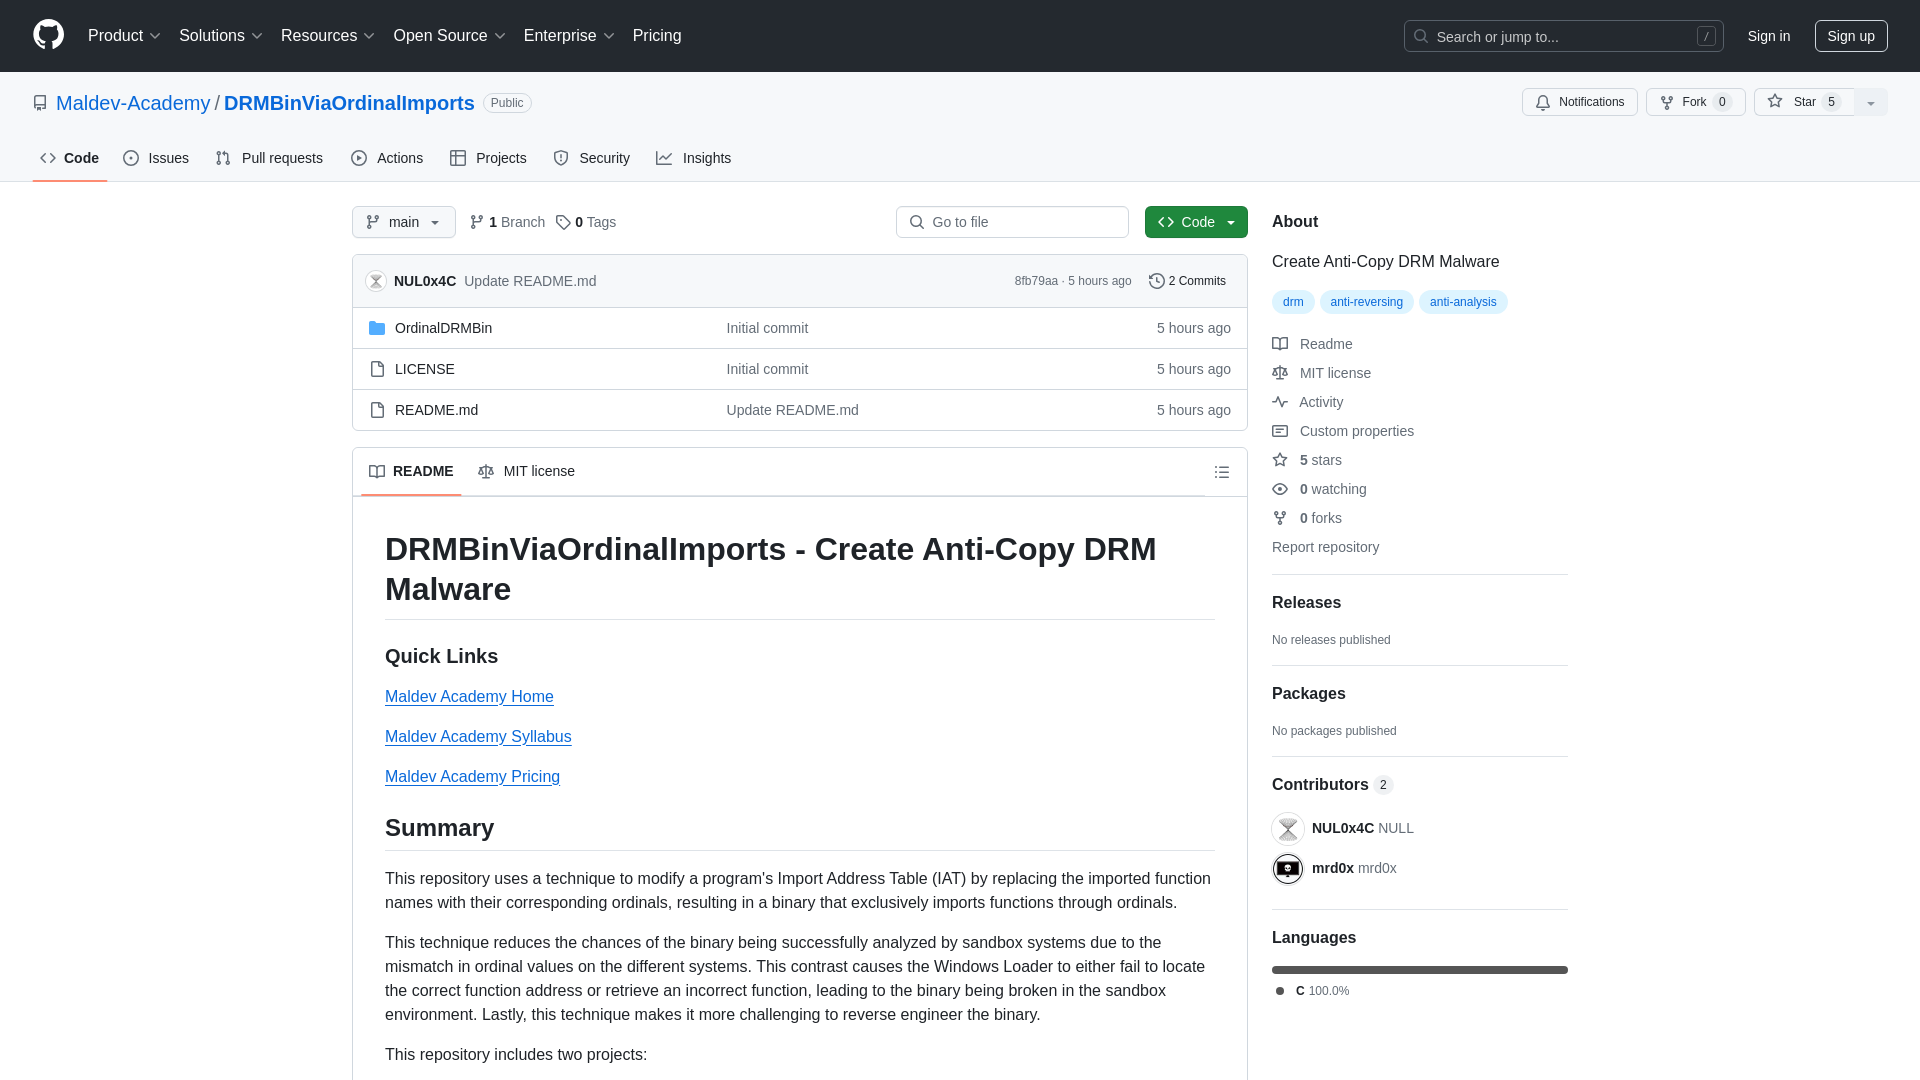View the 5 stars link
Screen dimensions: 1920x1080
pyautogui.click(x=1307, y=460)
